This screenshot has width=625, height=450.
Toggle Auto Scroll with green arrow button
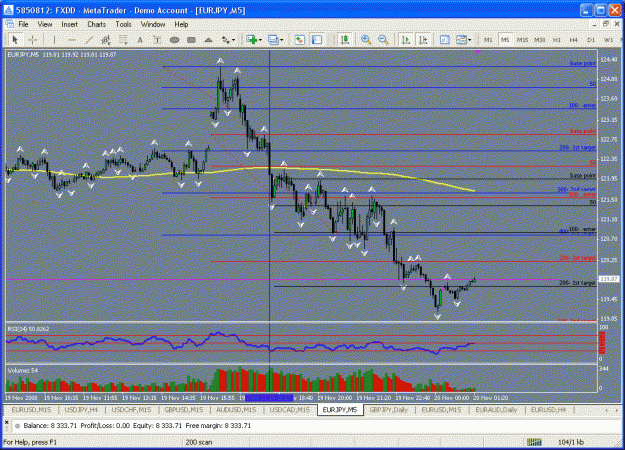tap(406, 39)
